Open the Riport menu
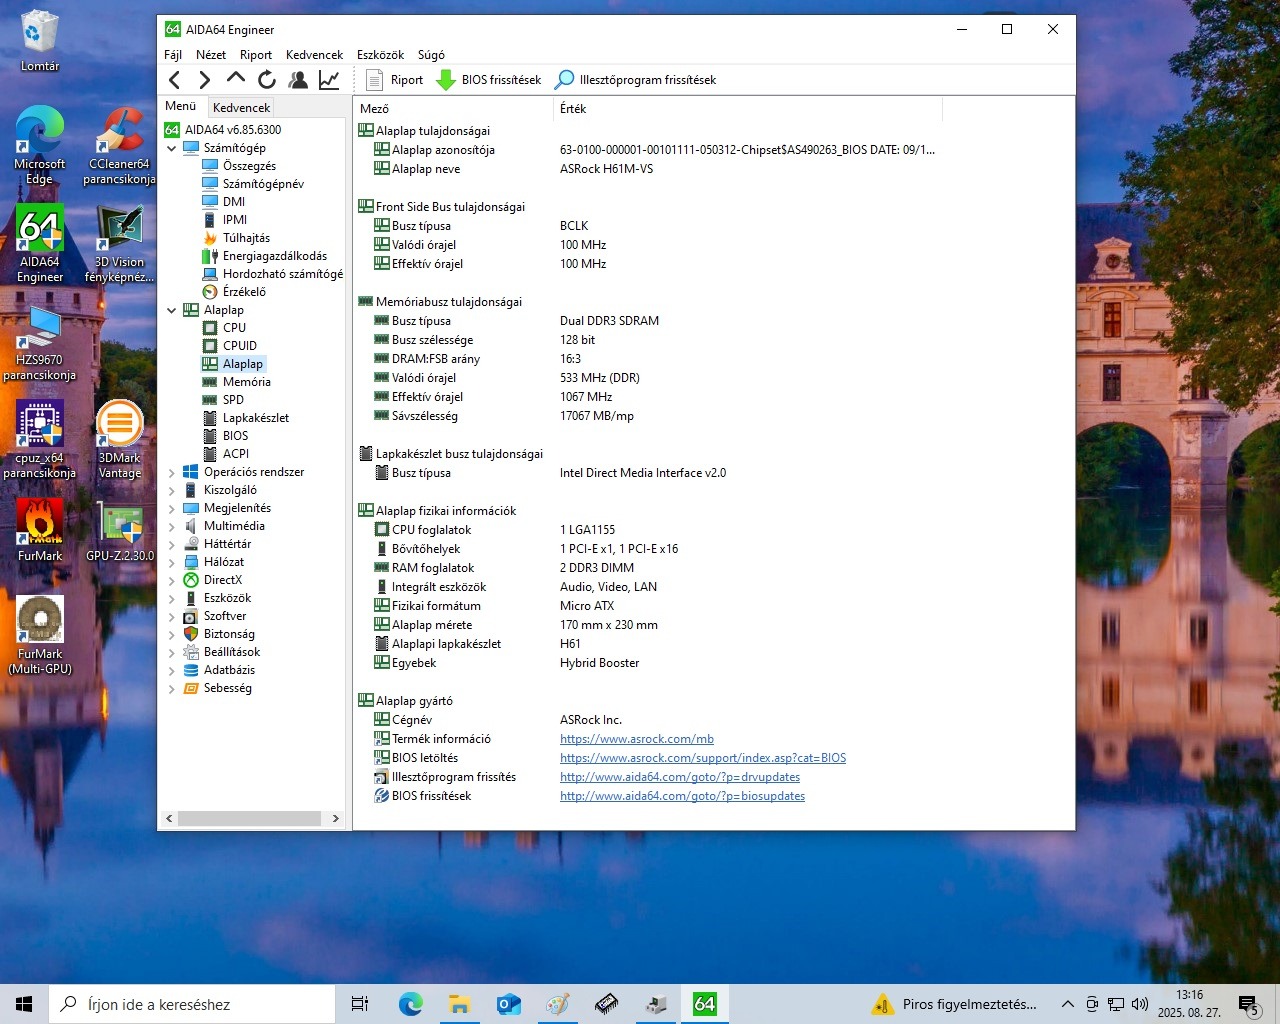The height and width of the screenshot is (1024, 1280). (256, 55)
